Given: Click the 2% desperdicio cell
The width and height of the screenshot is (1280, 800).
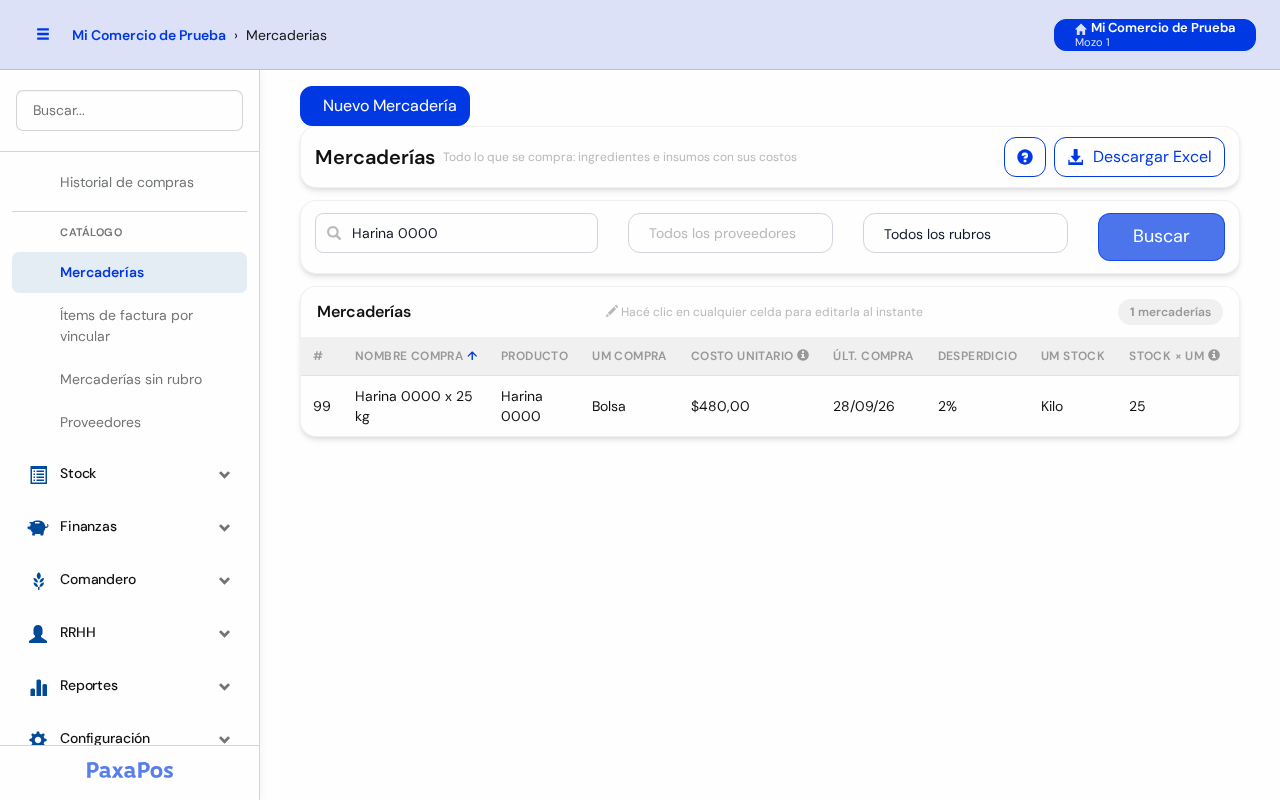Looking at the screenshot, I should pos(977,406).
